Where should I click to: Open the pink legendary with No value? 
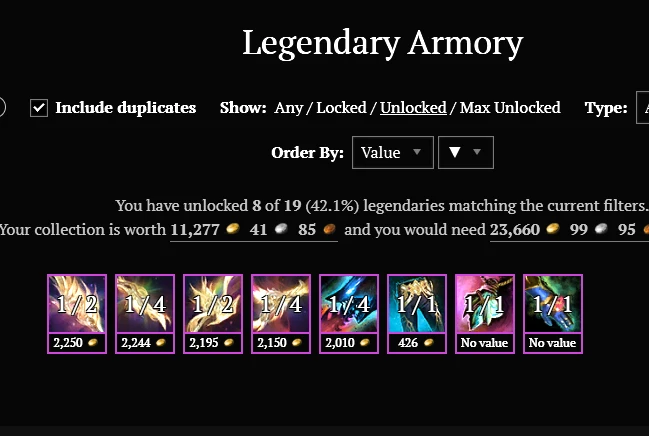tap(485, 304)
